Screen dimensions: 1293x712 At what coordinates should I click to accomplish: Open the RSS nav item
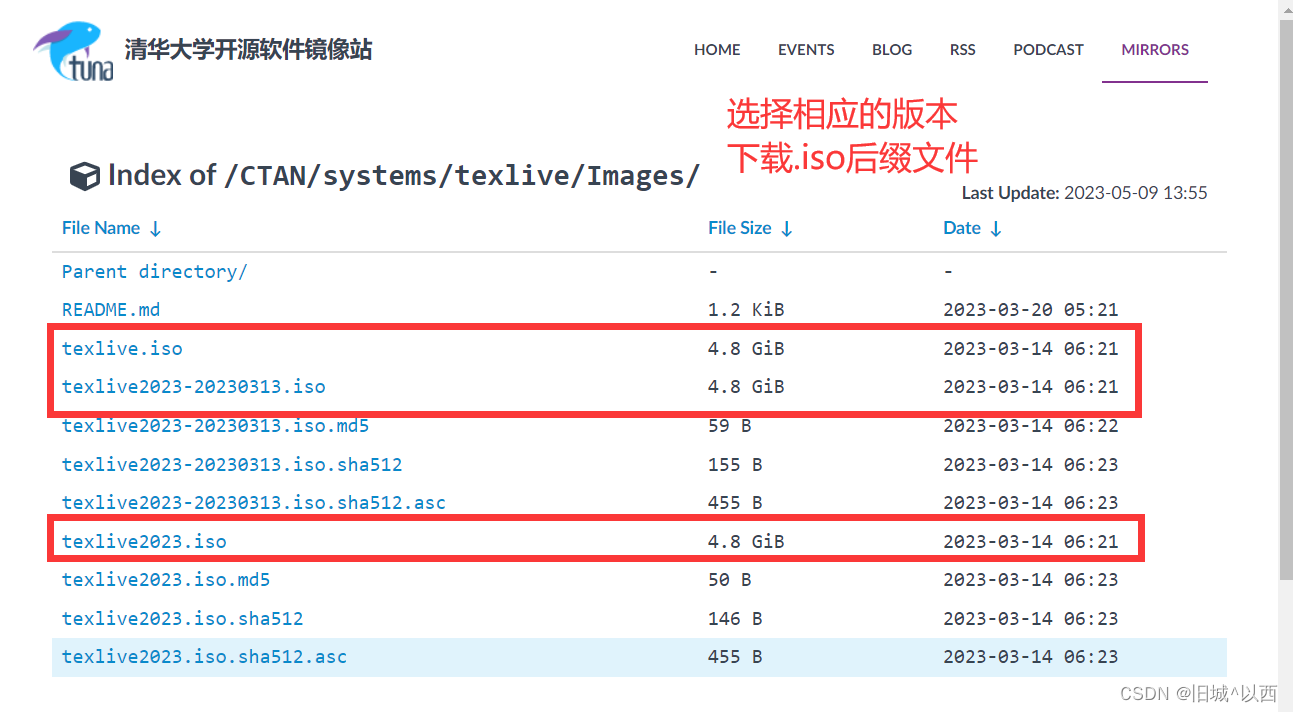963,49
